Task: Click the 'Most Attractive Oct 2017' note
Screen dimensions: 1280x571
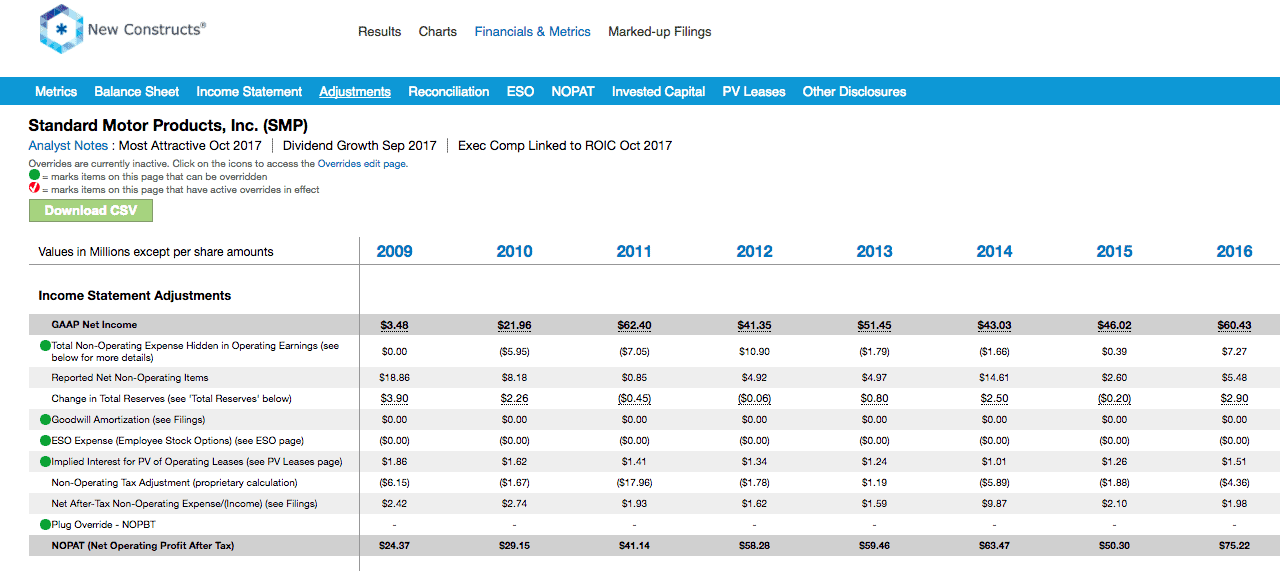Action: [190, 145]
